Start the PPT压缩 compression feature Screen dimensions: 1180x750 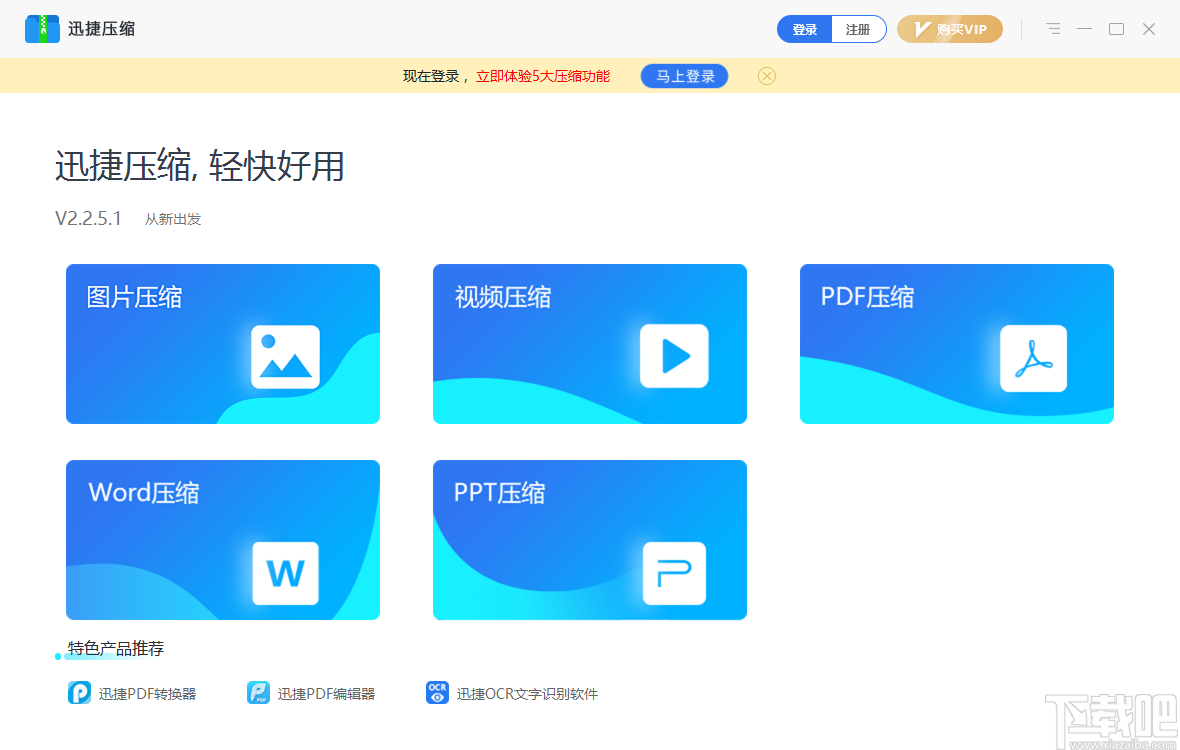(x=589, y=539)
